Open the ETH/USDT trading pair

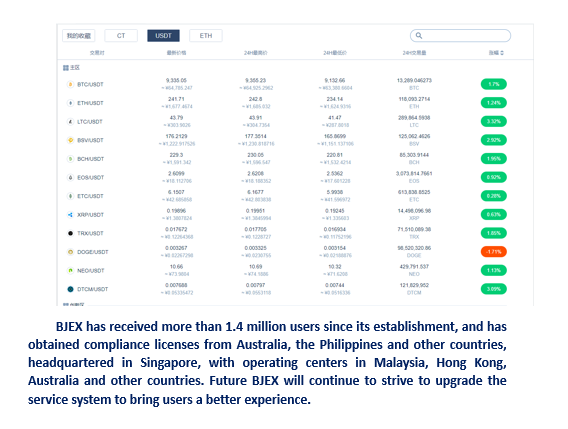click(x=90, y=103)
